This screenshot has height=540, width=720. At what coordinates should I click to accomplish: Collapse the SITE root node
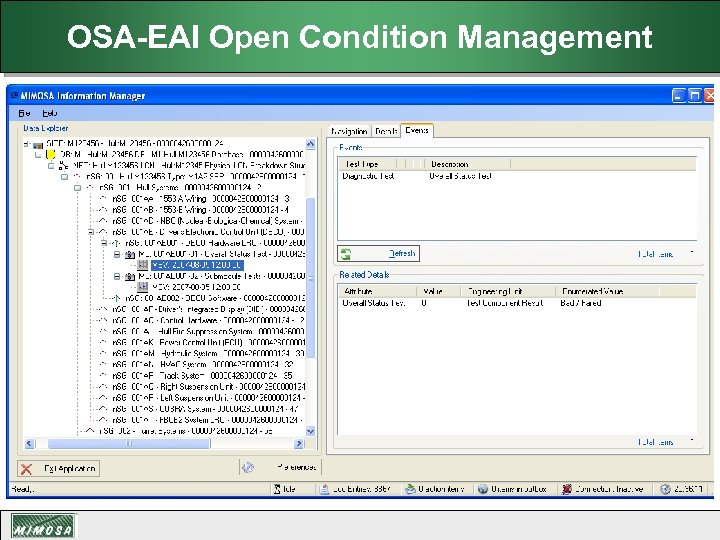[26, 144]
